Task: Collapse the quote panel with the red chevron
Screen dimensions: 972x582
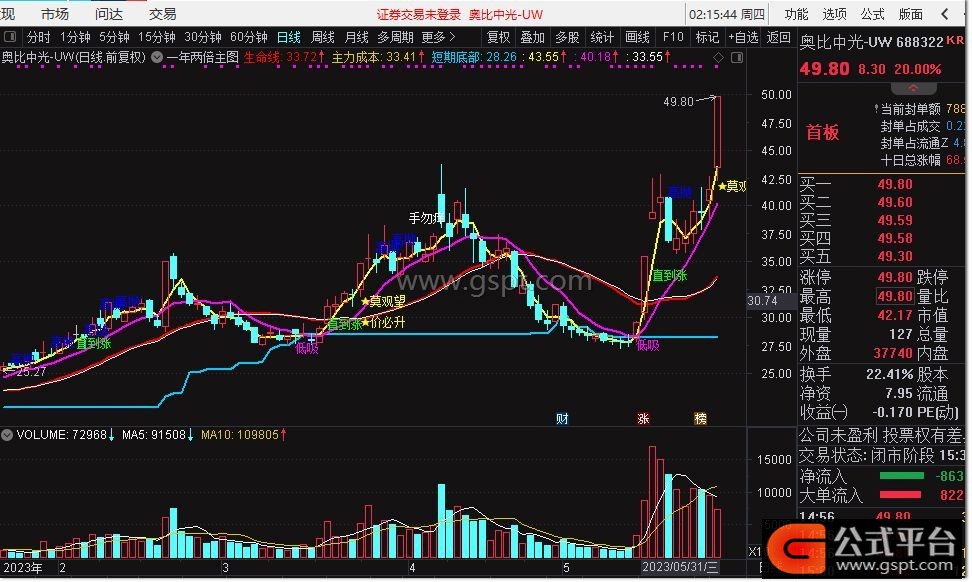Action: [x=913, y=89]
